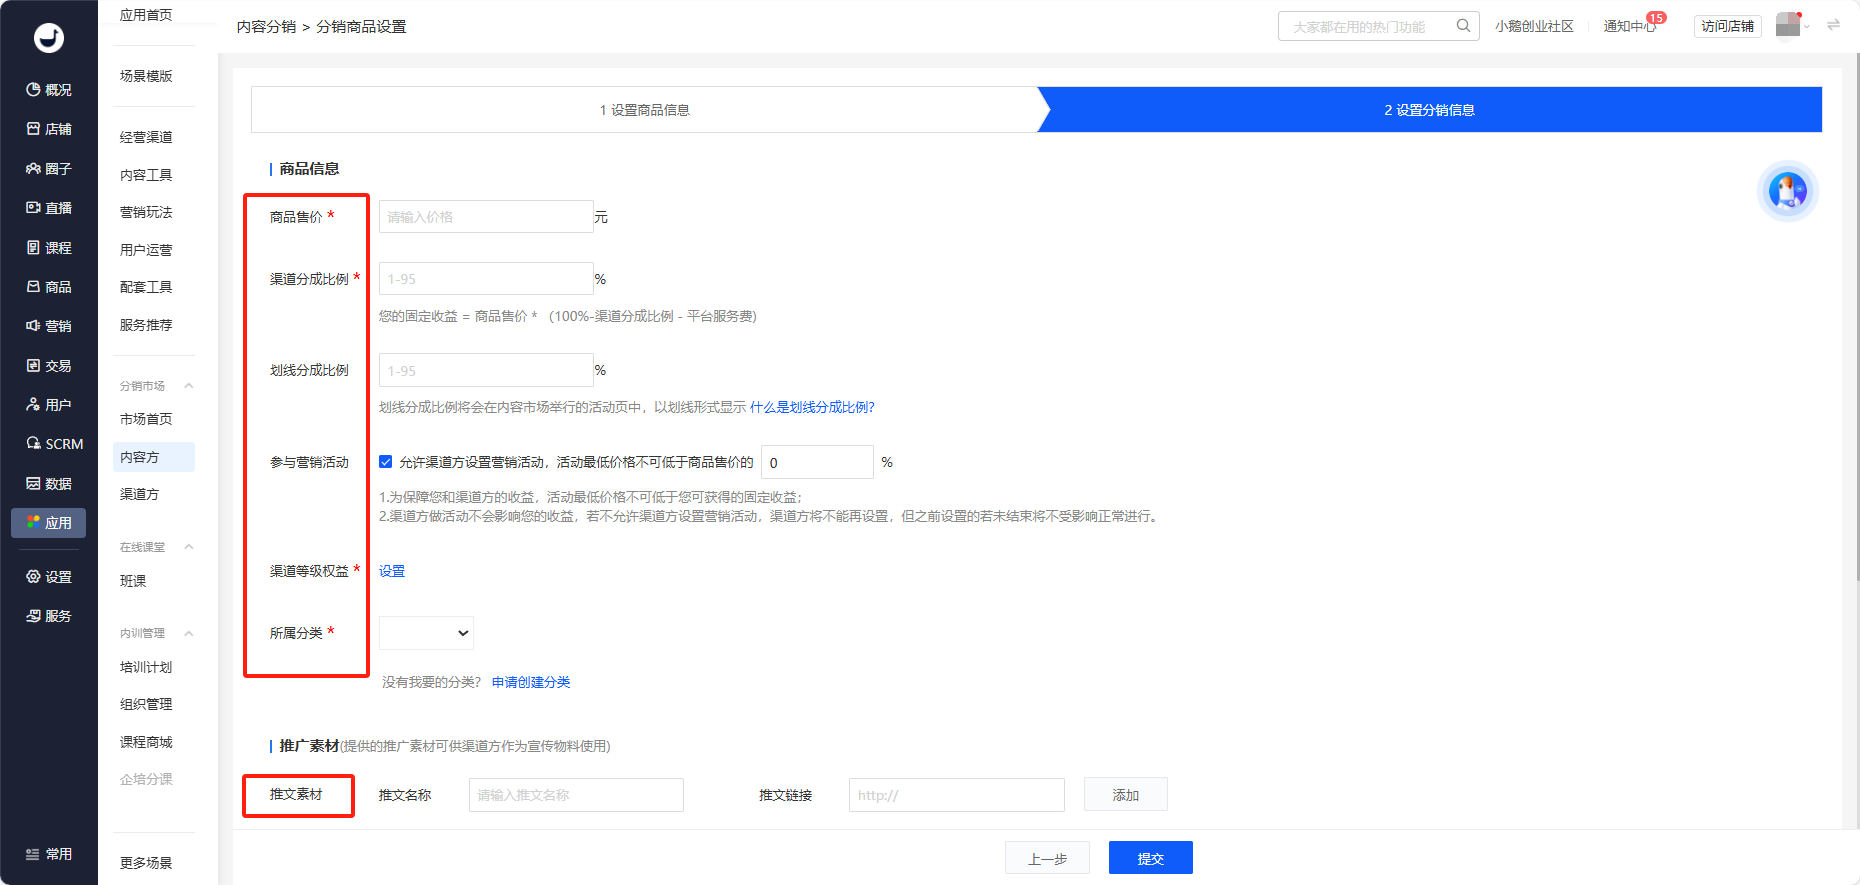Open the 圈子 sidebar item

point(49,169)
